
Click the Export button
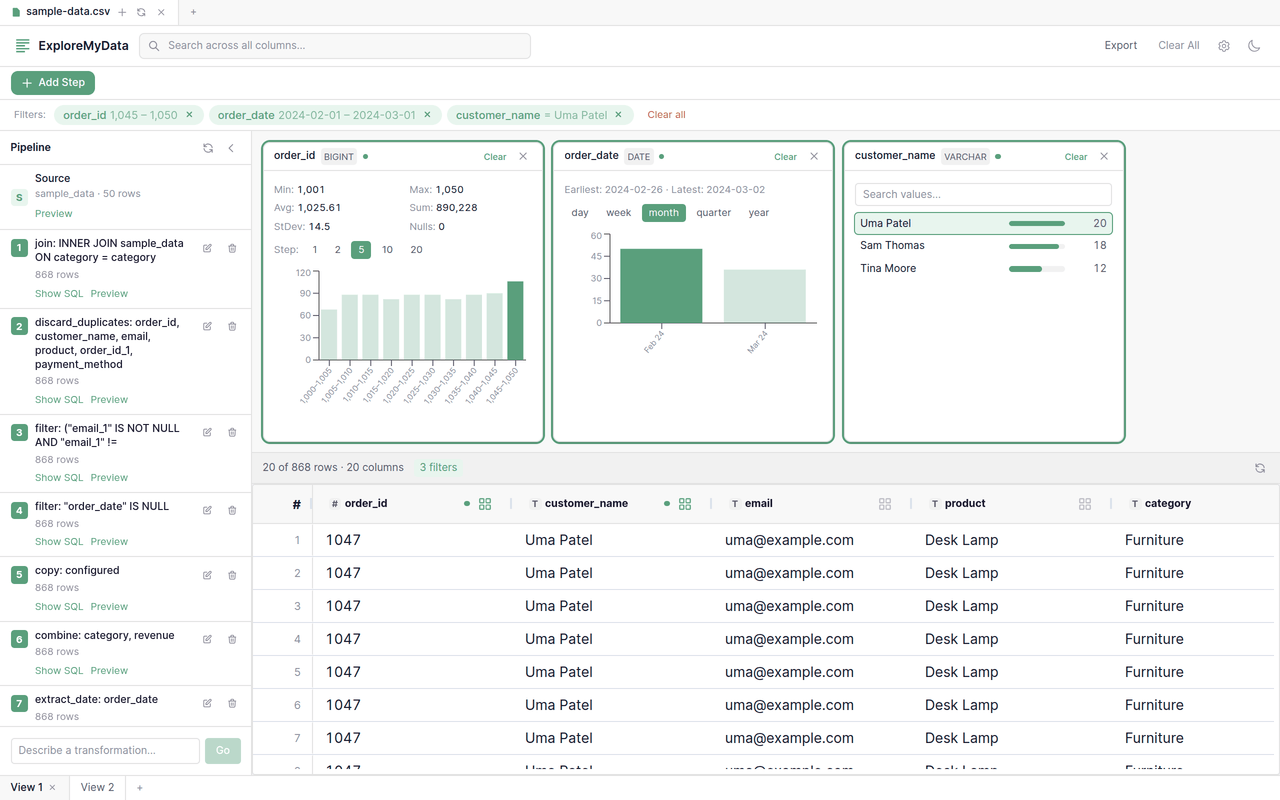(x=1120, y=45)
